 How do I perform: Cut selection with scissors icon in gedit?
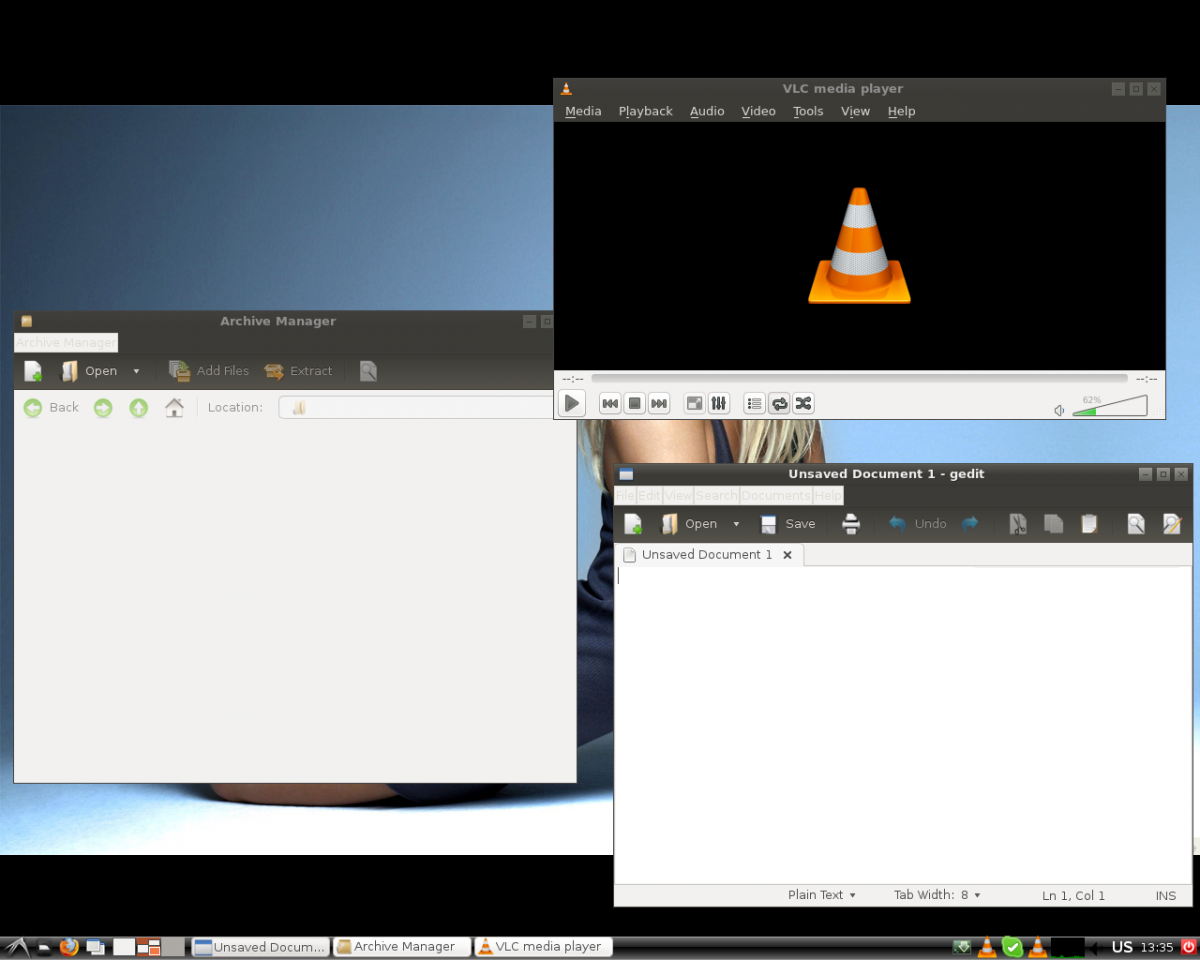click(1018, 524)
